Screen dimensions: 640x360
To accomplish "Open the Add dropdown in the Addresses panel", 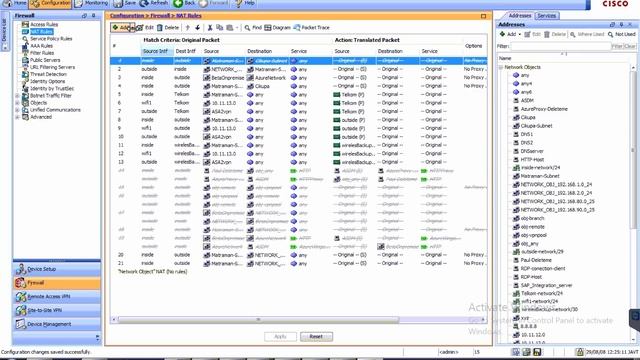I will (x=520, y=34).
